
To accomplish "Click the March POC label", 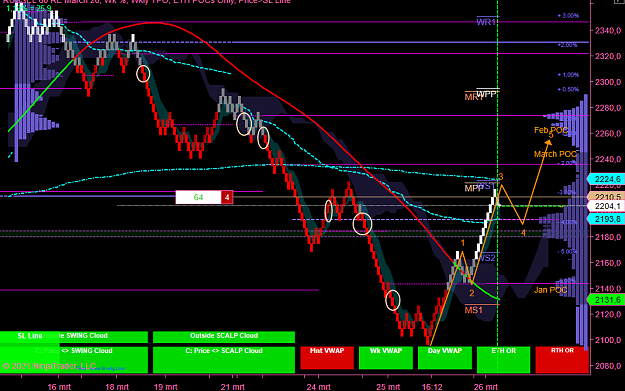I will tap(555, 154).
